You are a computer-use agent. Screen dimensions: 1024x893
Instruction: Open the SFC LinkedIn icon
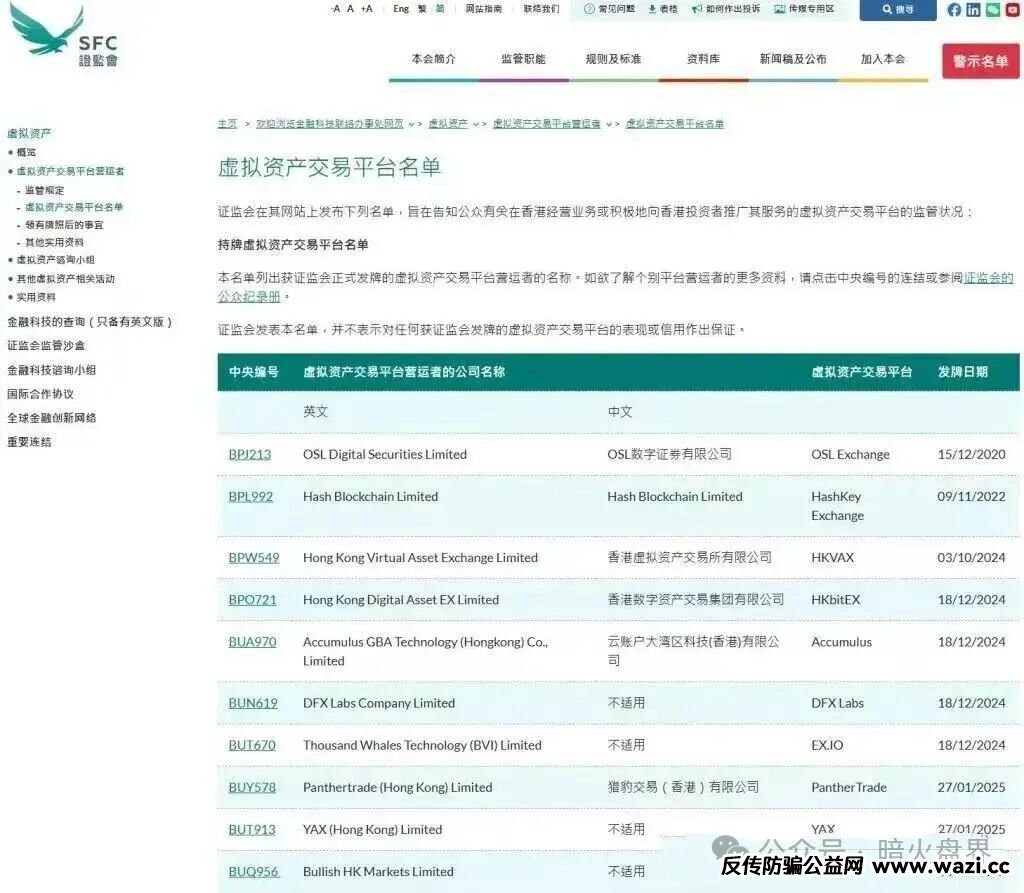(x=973, y=10)
